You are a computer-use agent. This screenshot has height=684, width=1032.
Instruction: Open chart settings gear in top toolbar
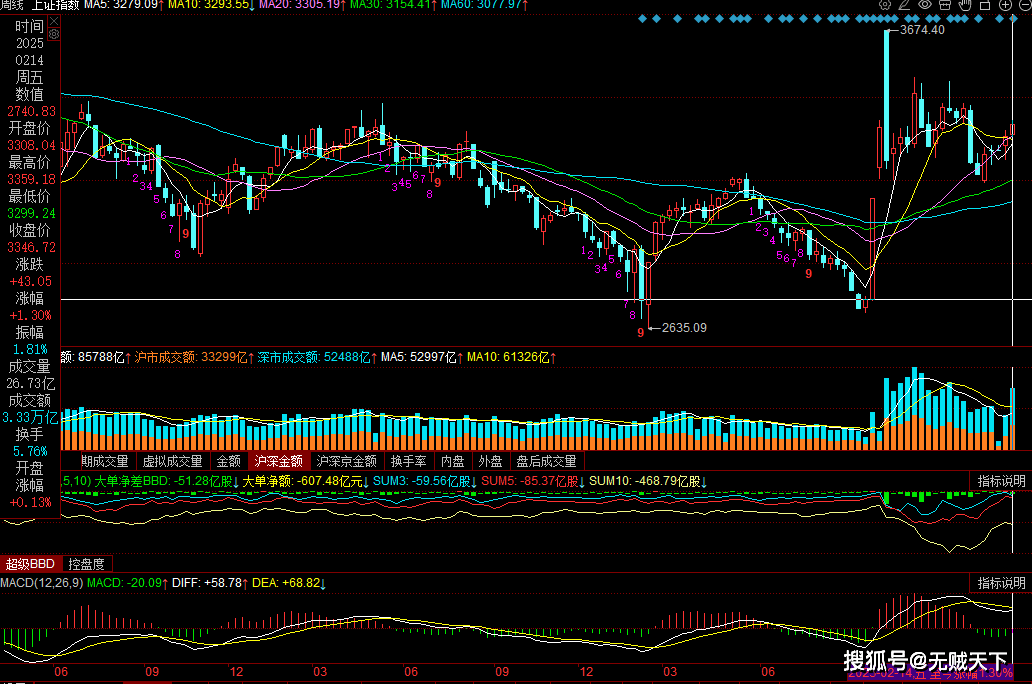(x=885, y=5)
